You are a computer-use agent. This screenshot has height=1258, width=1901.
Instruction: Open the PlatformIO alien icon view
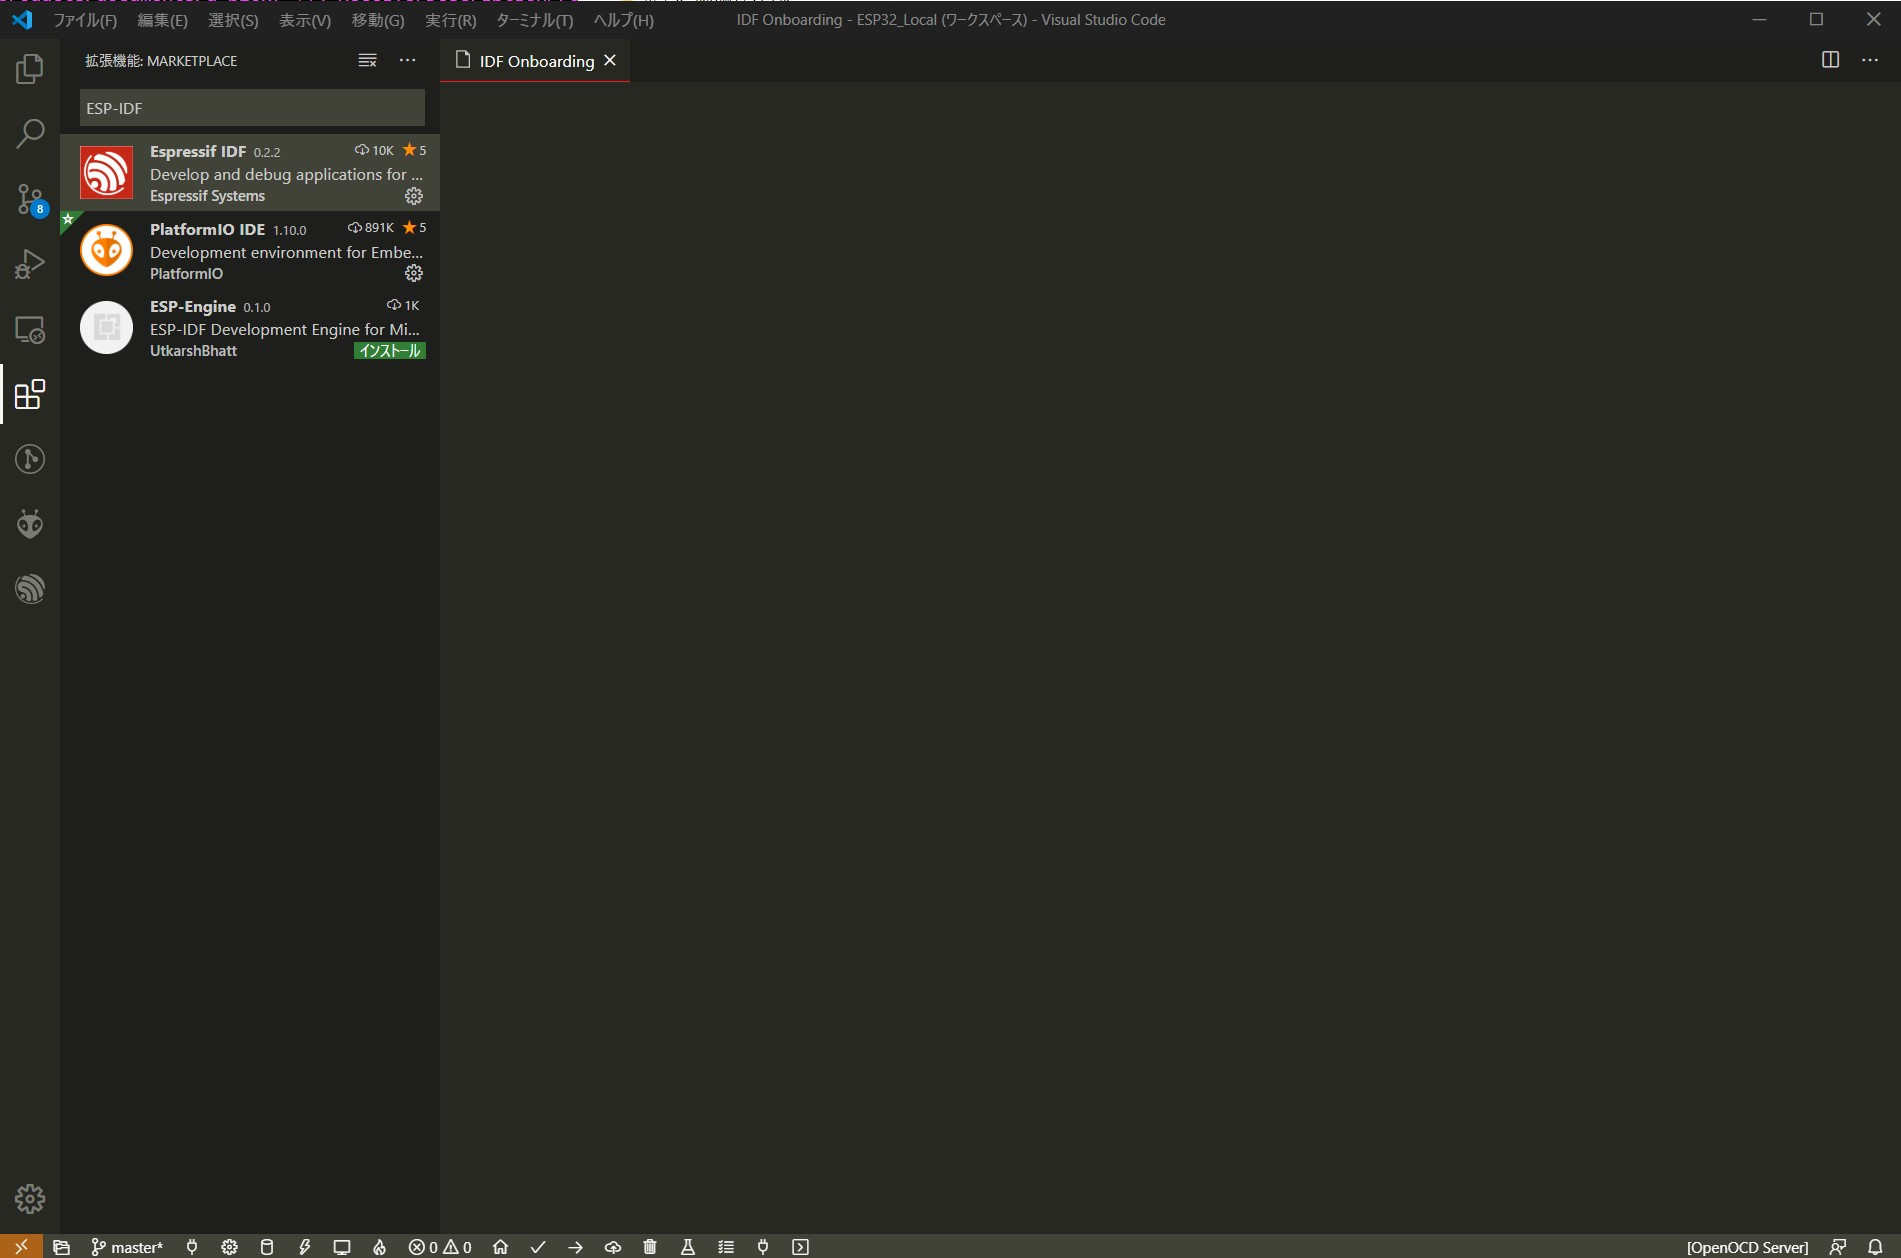click(30, 524)
